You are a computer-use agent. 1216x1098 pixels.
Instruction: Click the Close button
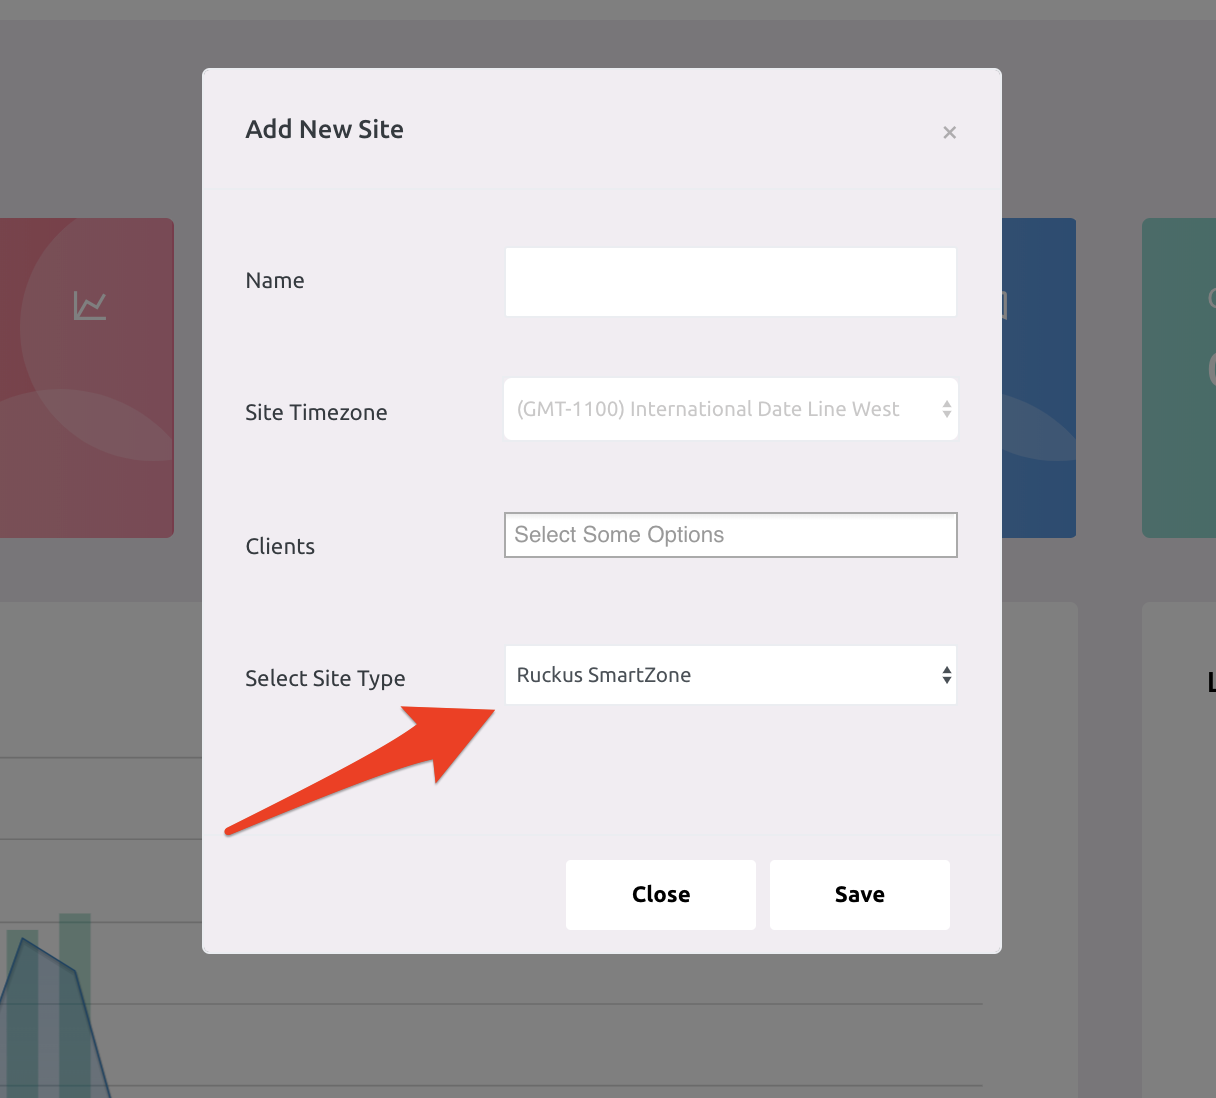(661, 895)
